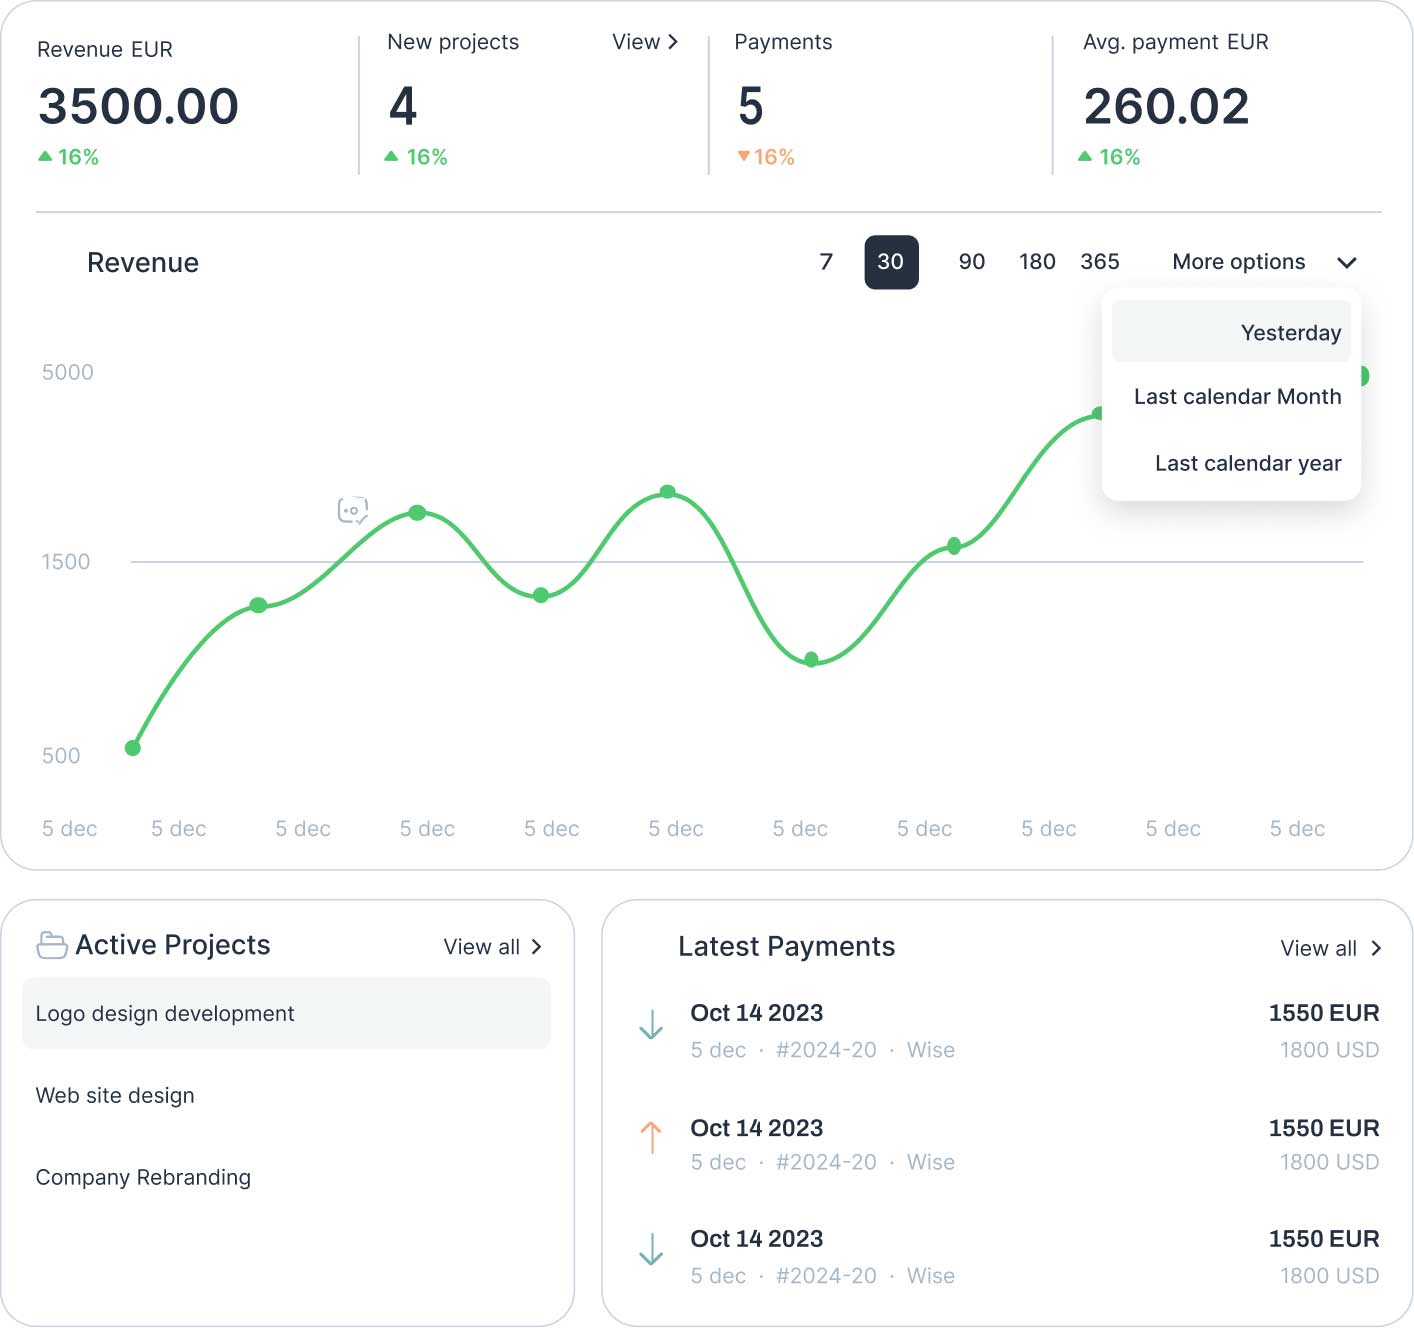Click the green up triangle under Avg. payment EUR
The image size is (1414, 1328).
[1084, 156]
